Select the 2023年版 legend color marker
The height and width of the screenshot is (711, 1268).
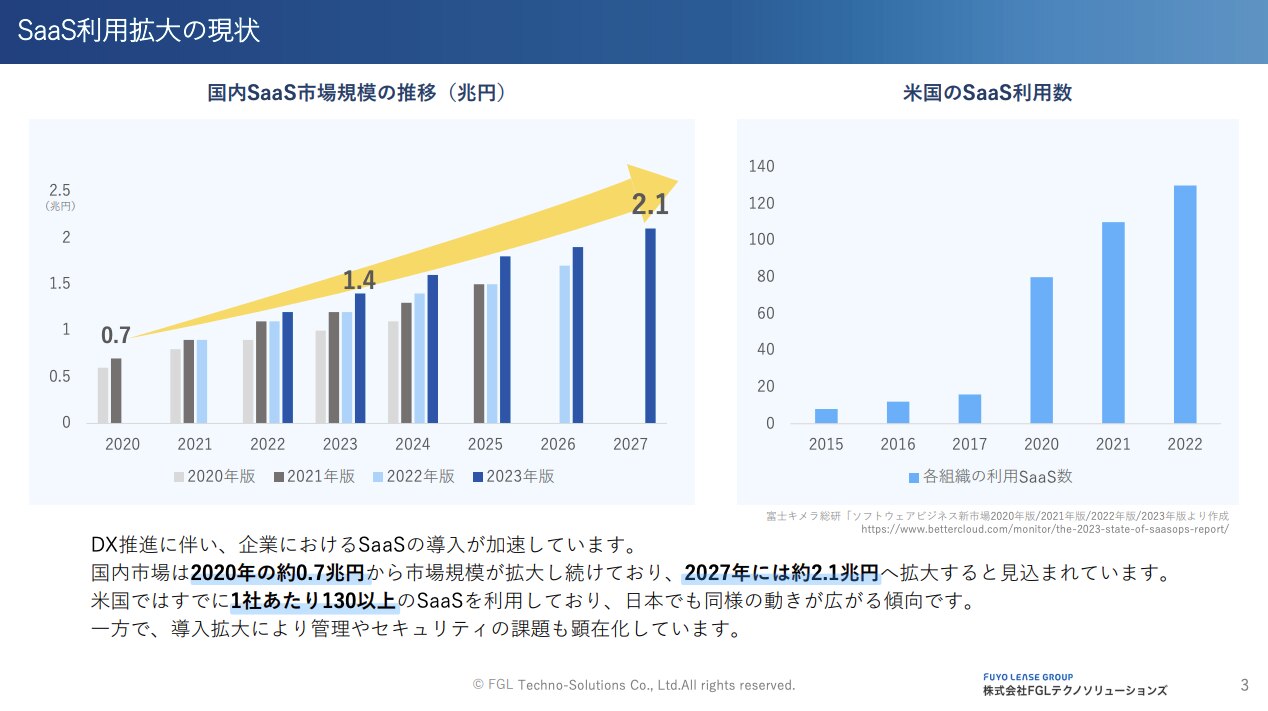coord(478,477)
